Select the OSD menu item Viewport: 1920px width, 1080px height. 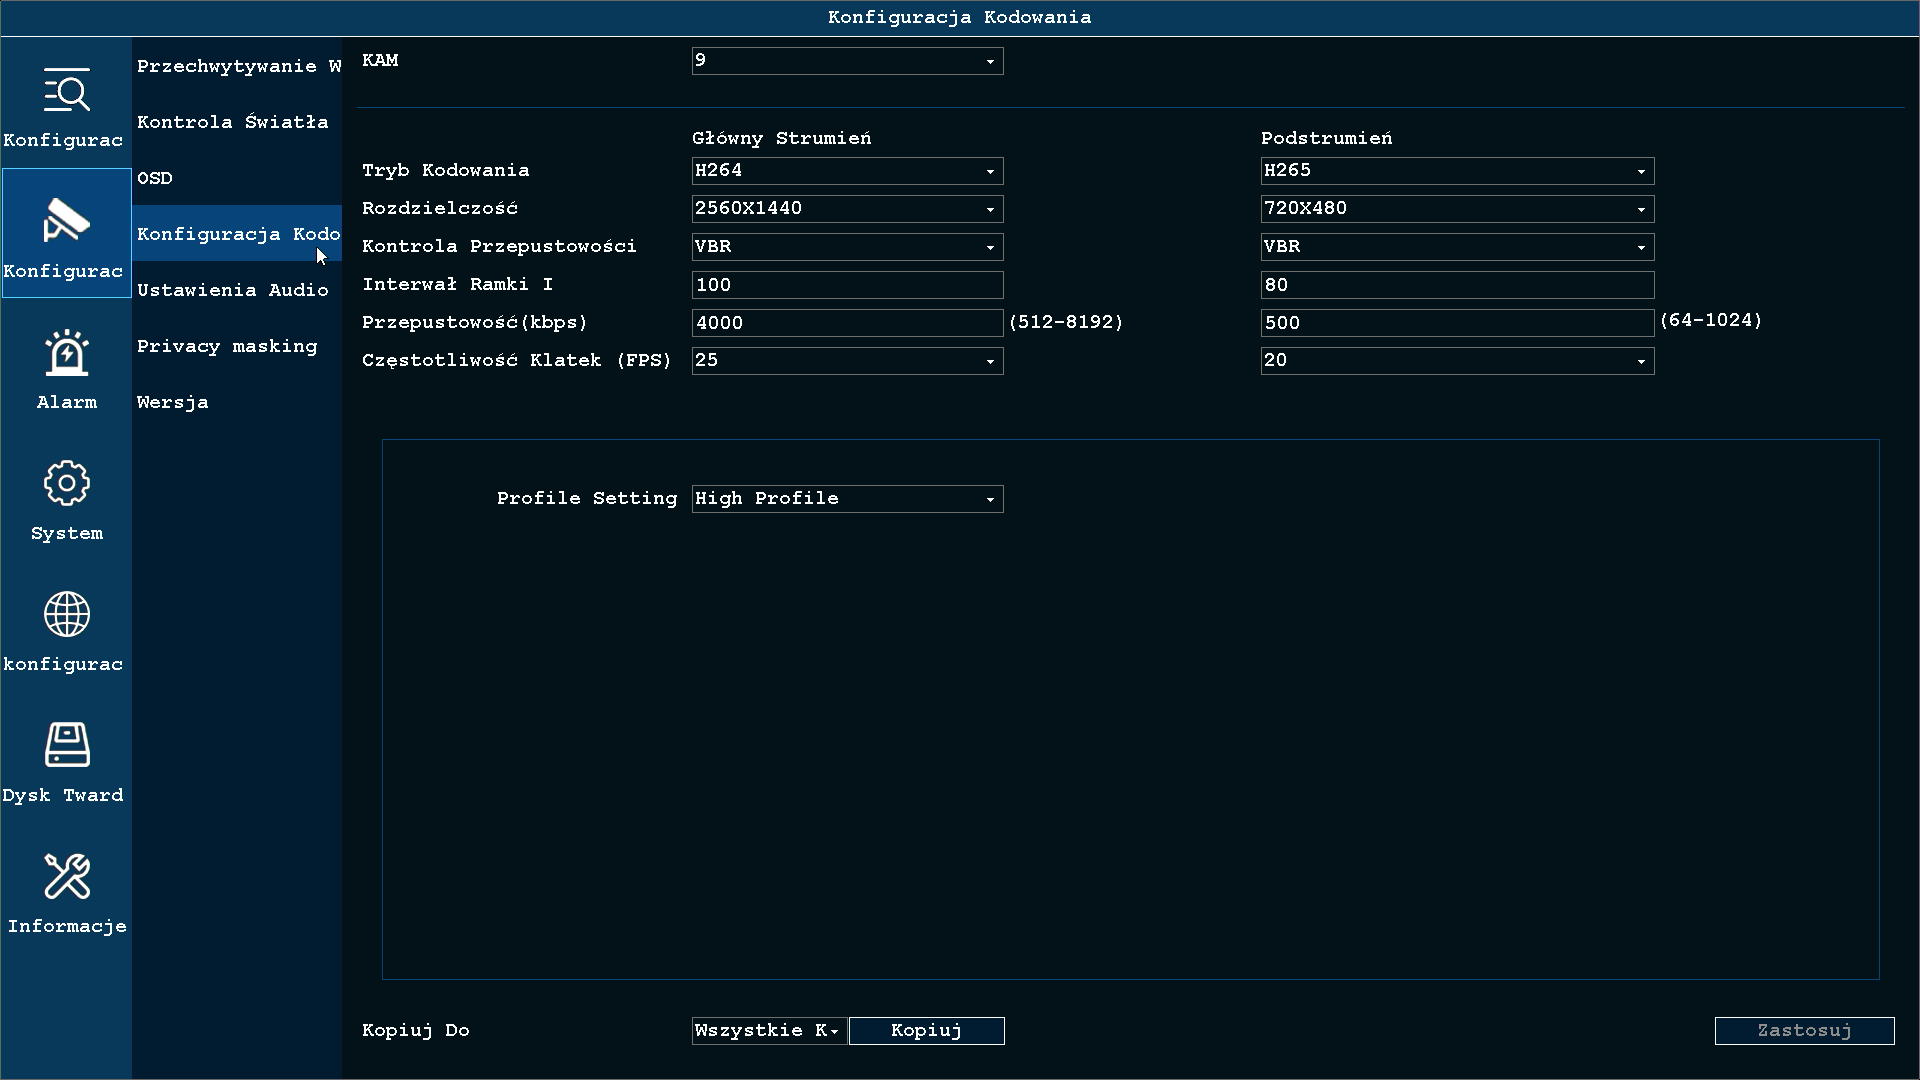pyautogui.click(x=237, y=178)
